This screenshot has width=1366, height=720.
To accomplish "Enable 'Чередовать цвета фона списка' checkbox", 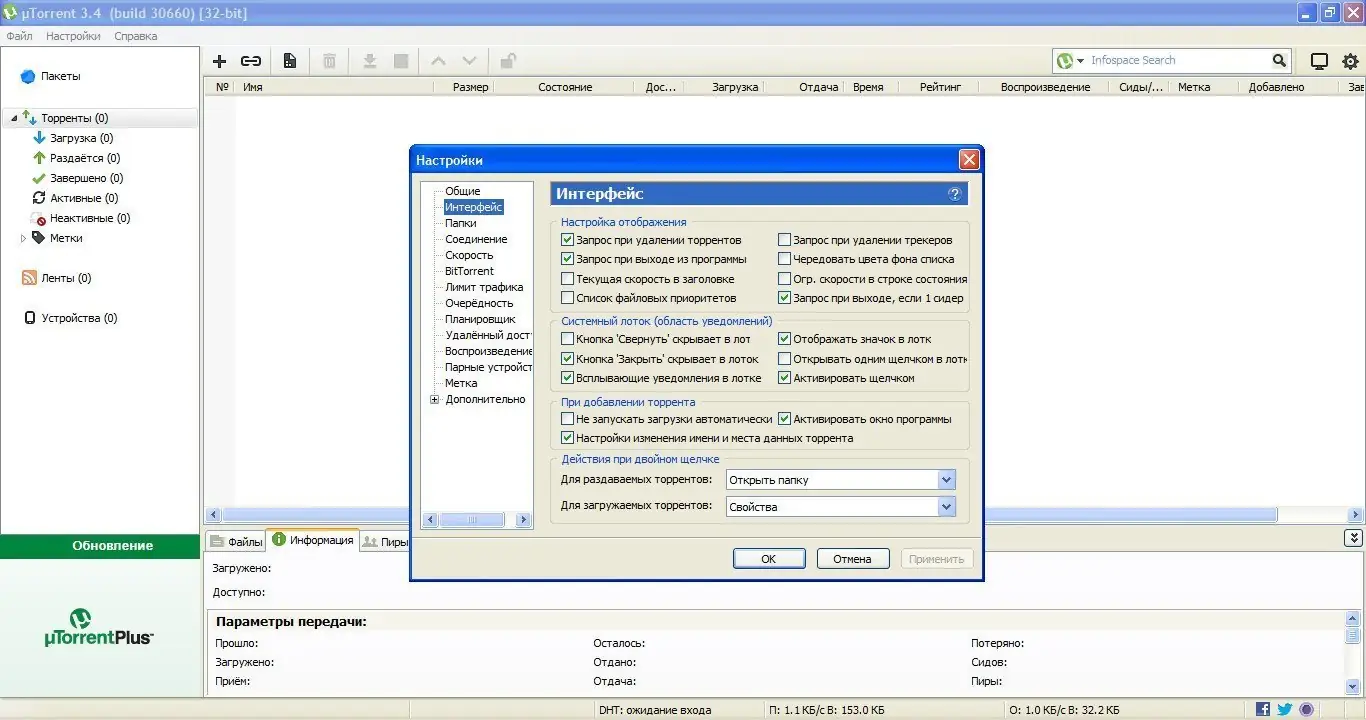I will 785,259.
